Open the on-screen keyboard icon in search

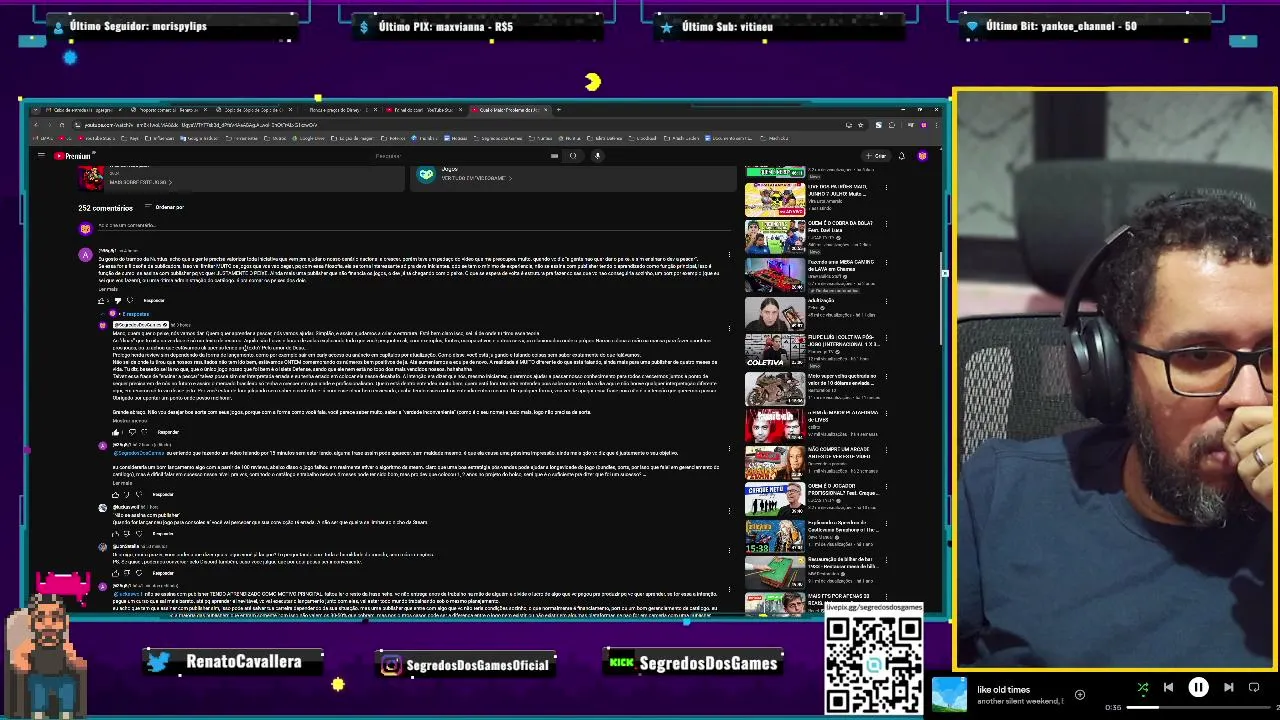(x=554, y=156)
